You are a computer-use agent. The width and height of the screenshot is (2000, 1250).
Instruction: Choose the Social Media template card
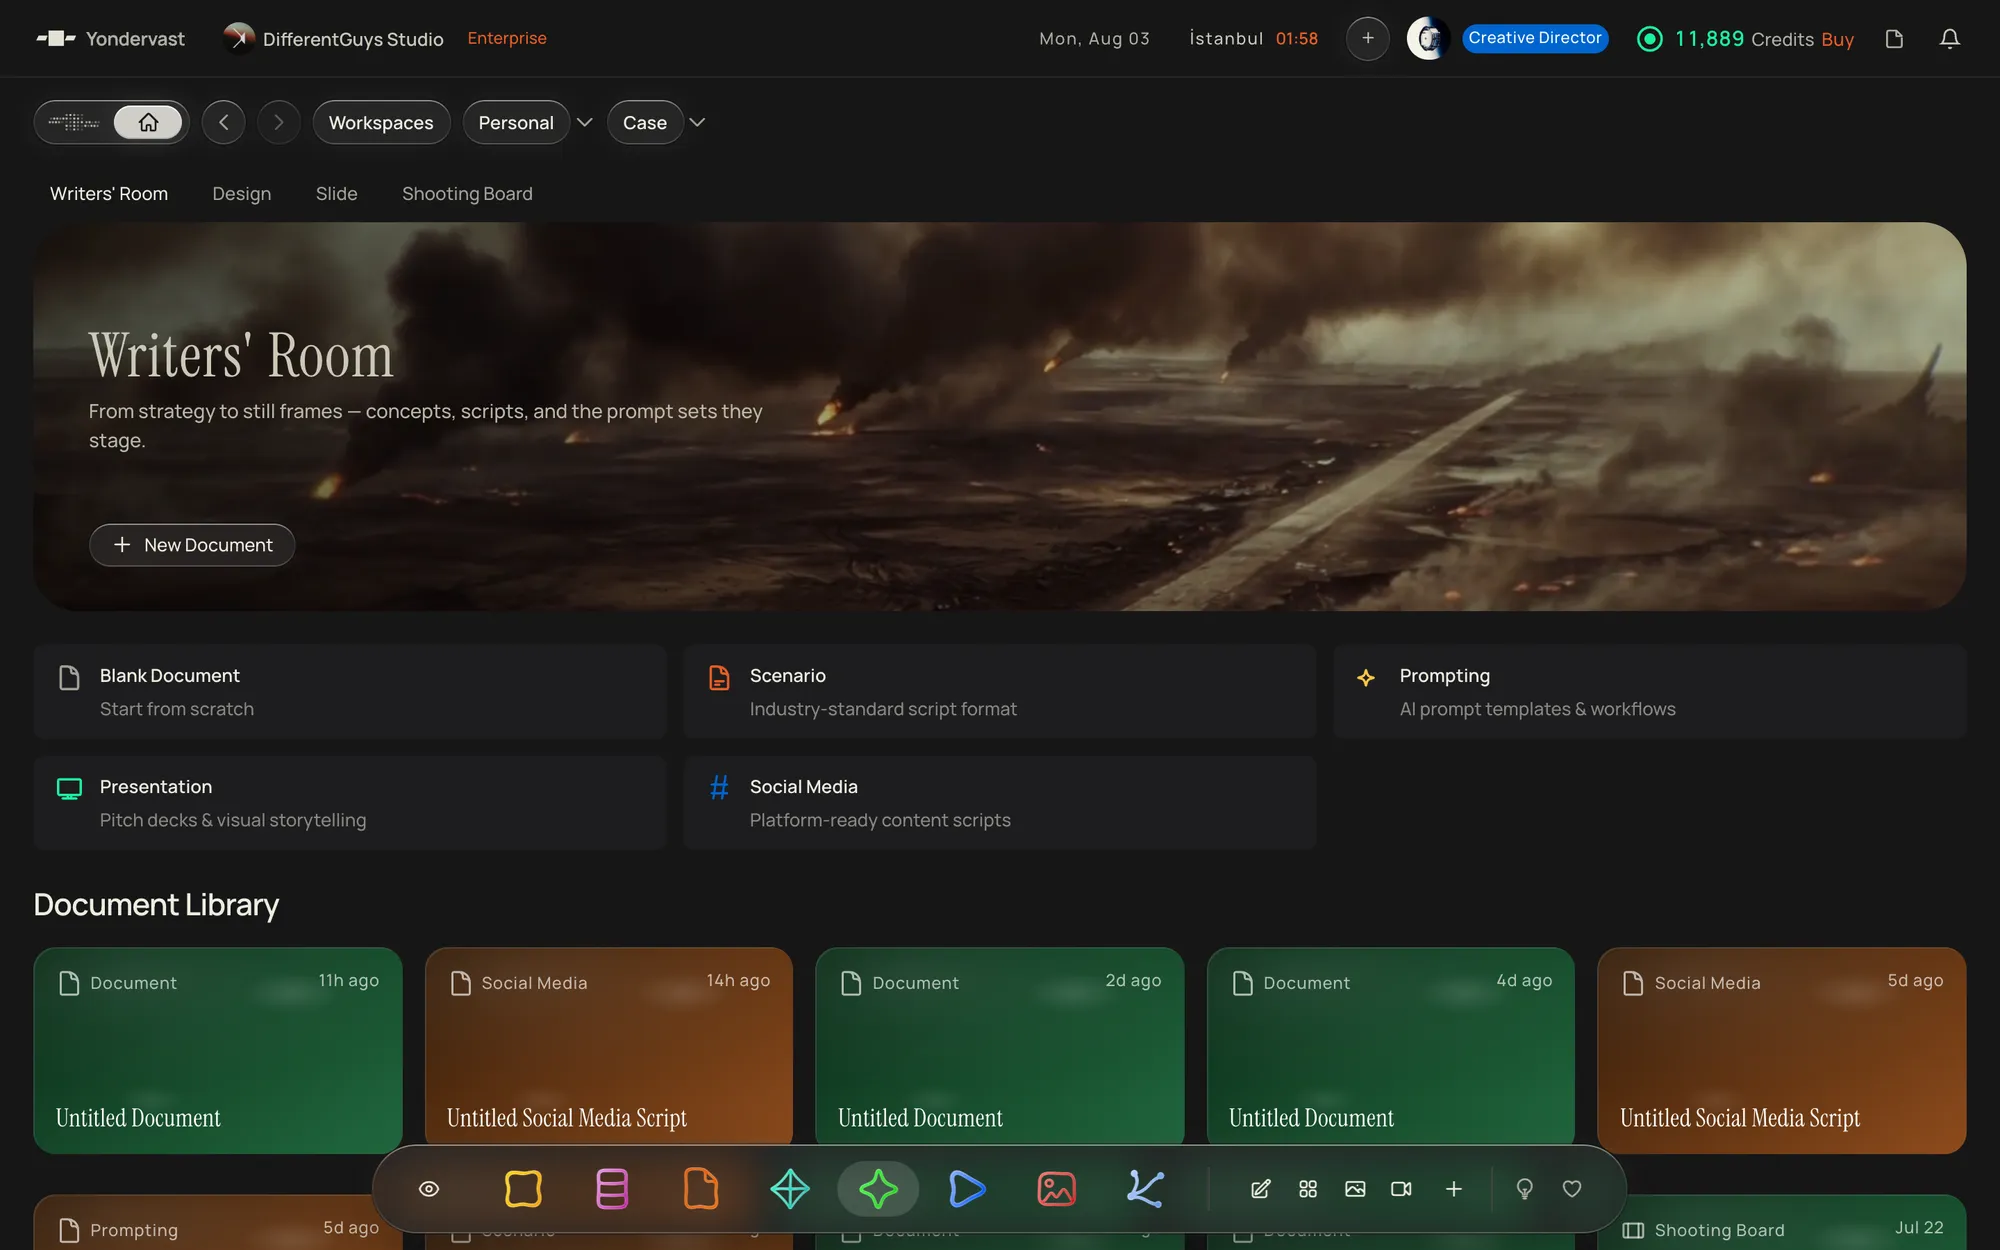tap(999, 802)
